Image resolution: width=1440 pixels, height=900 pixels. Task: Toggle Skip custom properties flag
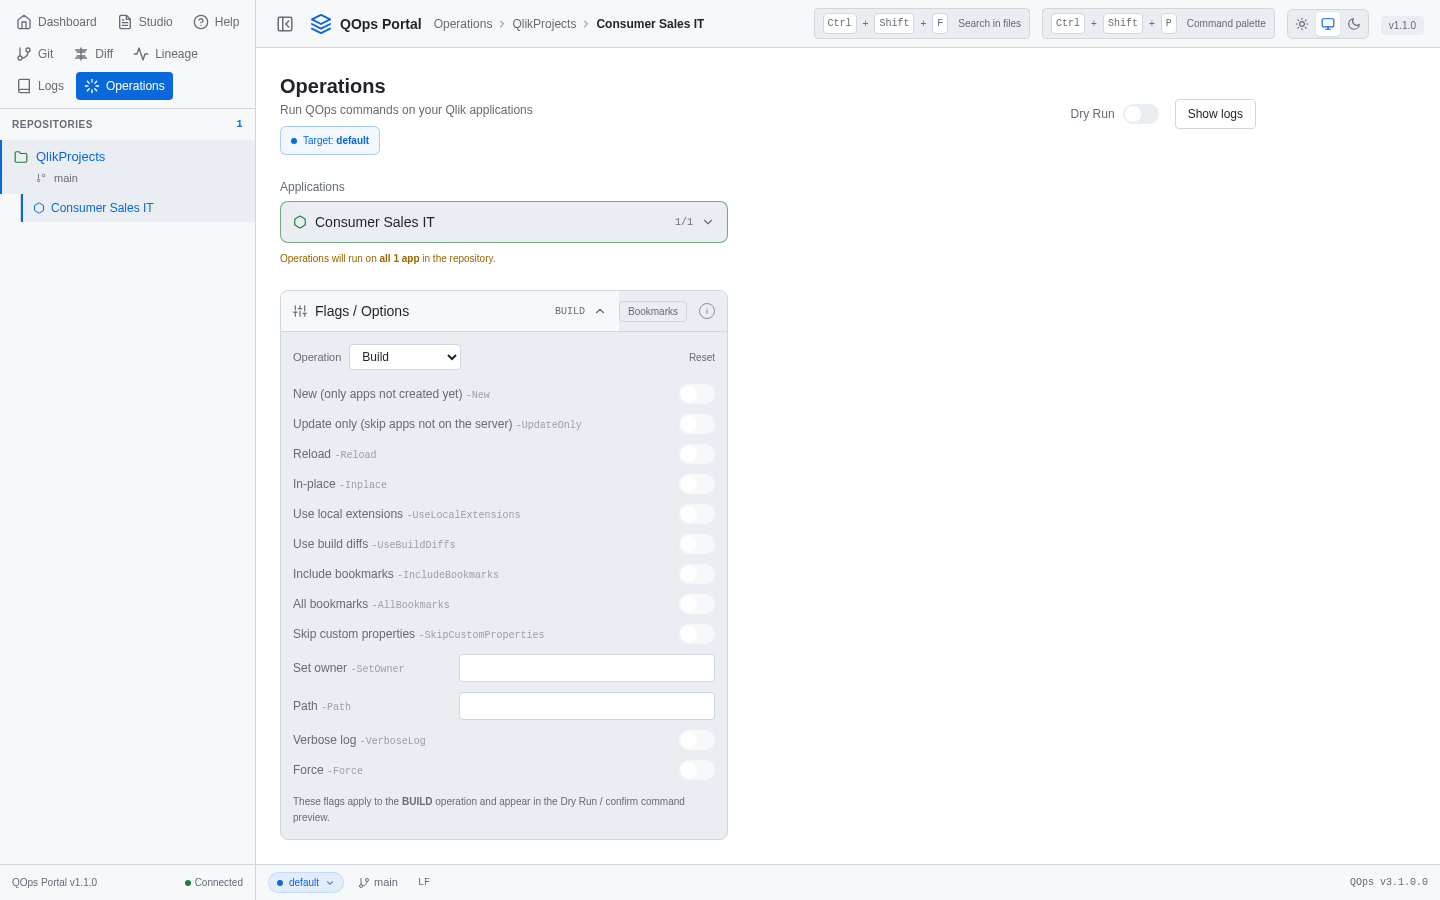point(697,634)
